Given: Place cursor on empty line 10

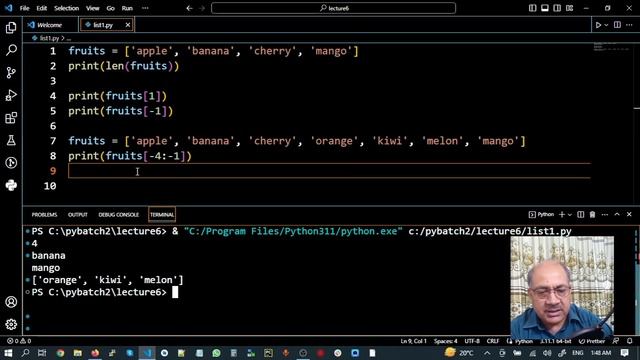Looking at the screenshot, I should tap(329, 186).
